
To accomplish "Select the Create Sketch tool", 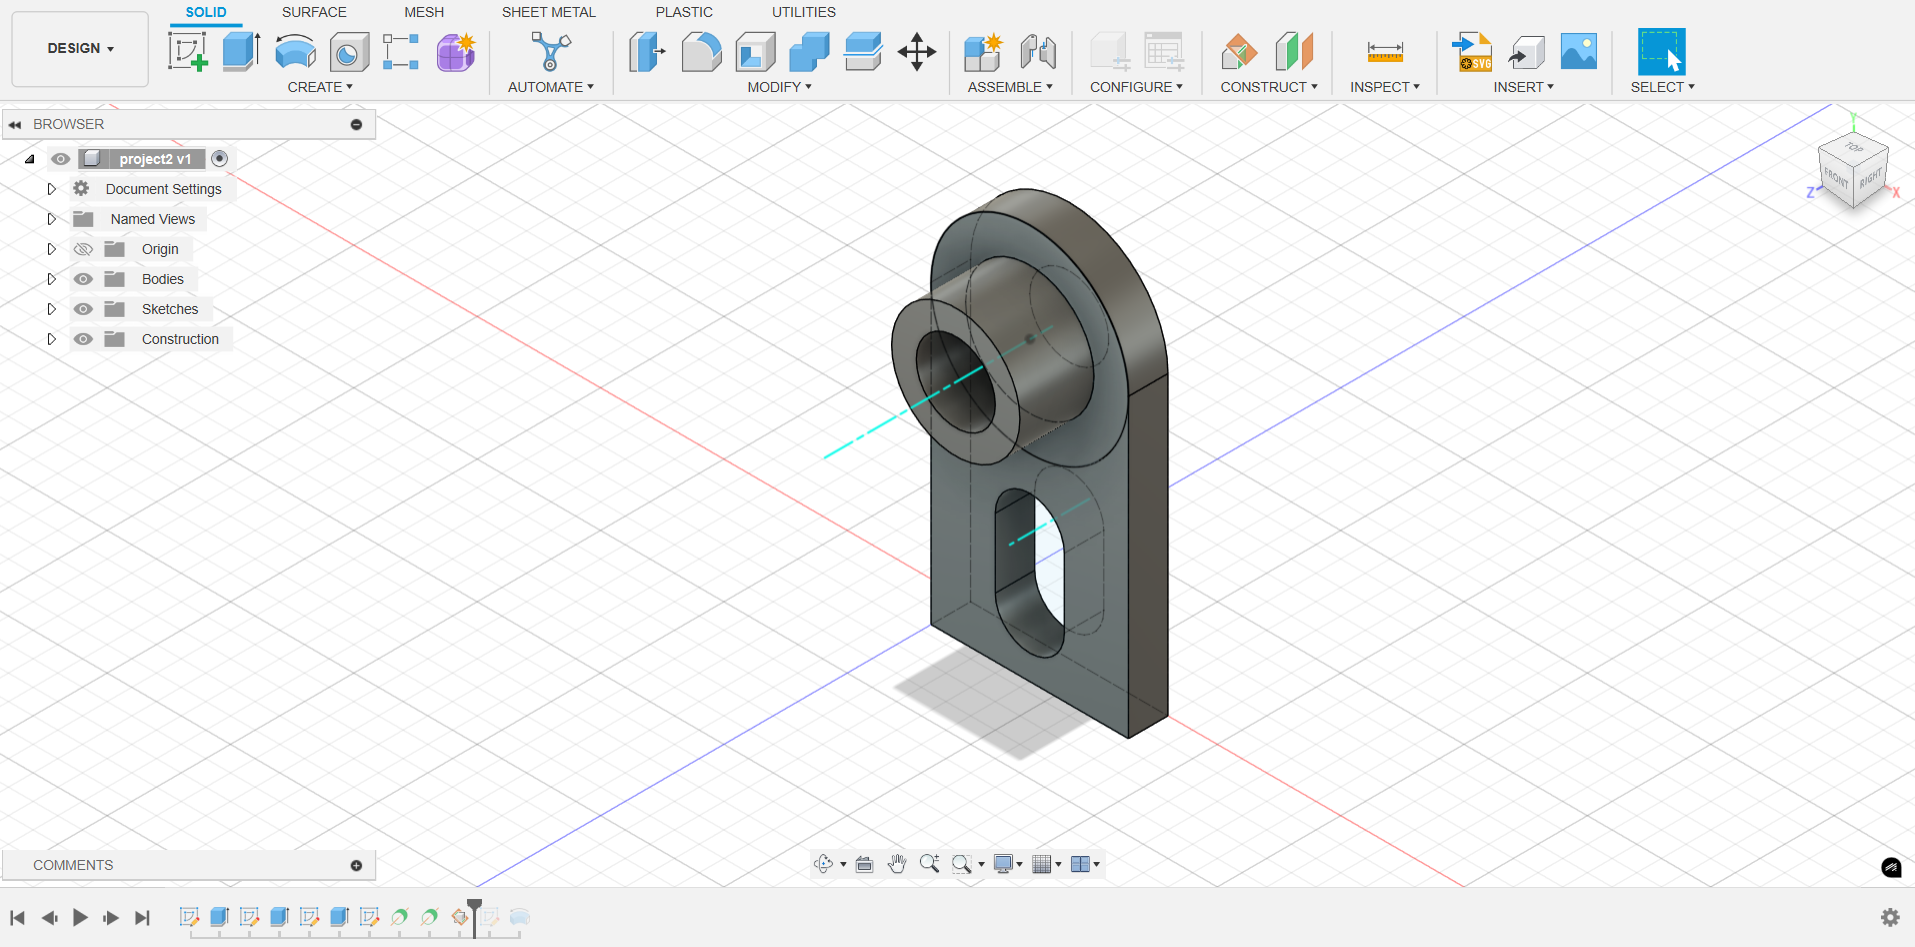I will click(187, 52).
